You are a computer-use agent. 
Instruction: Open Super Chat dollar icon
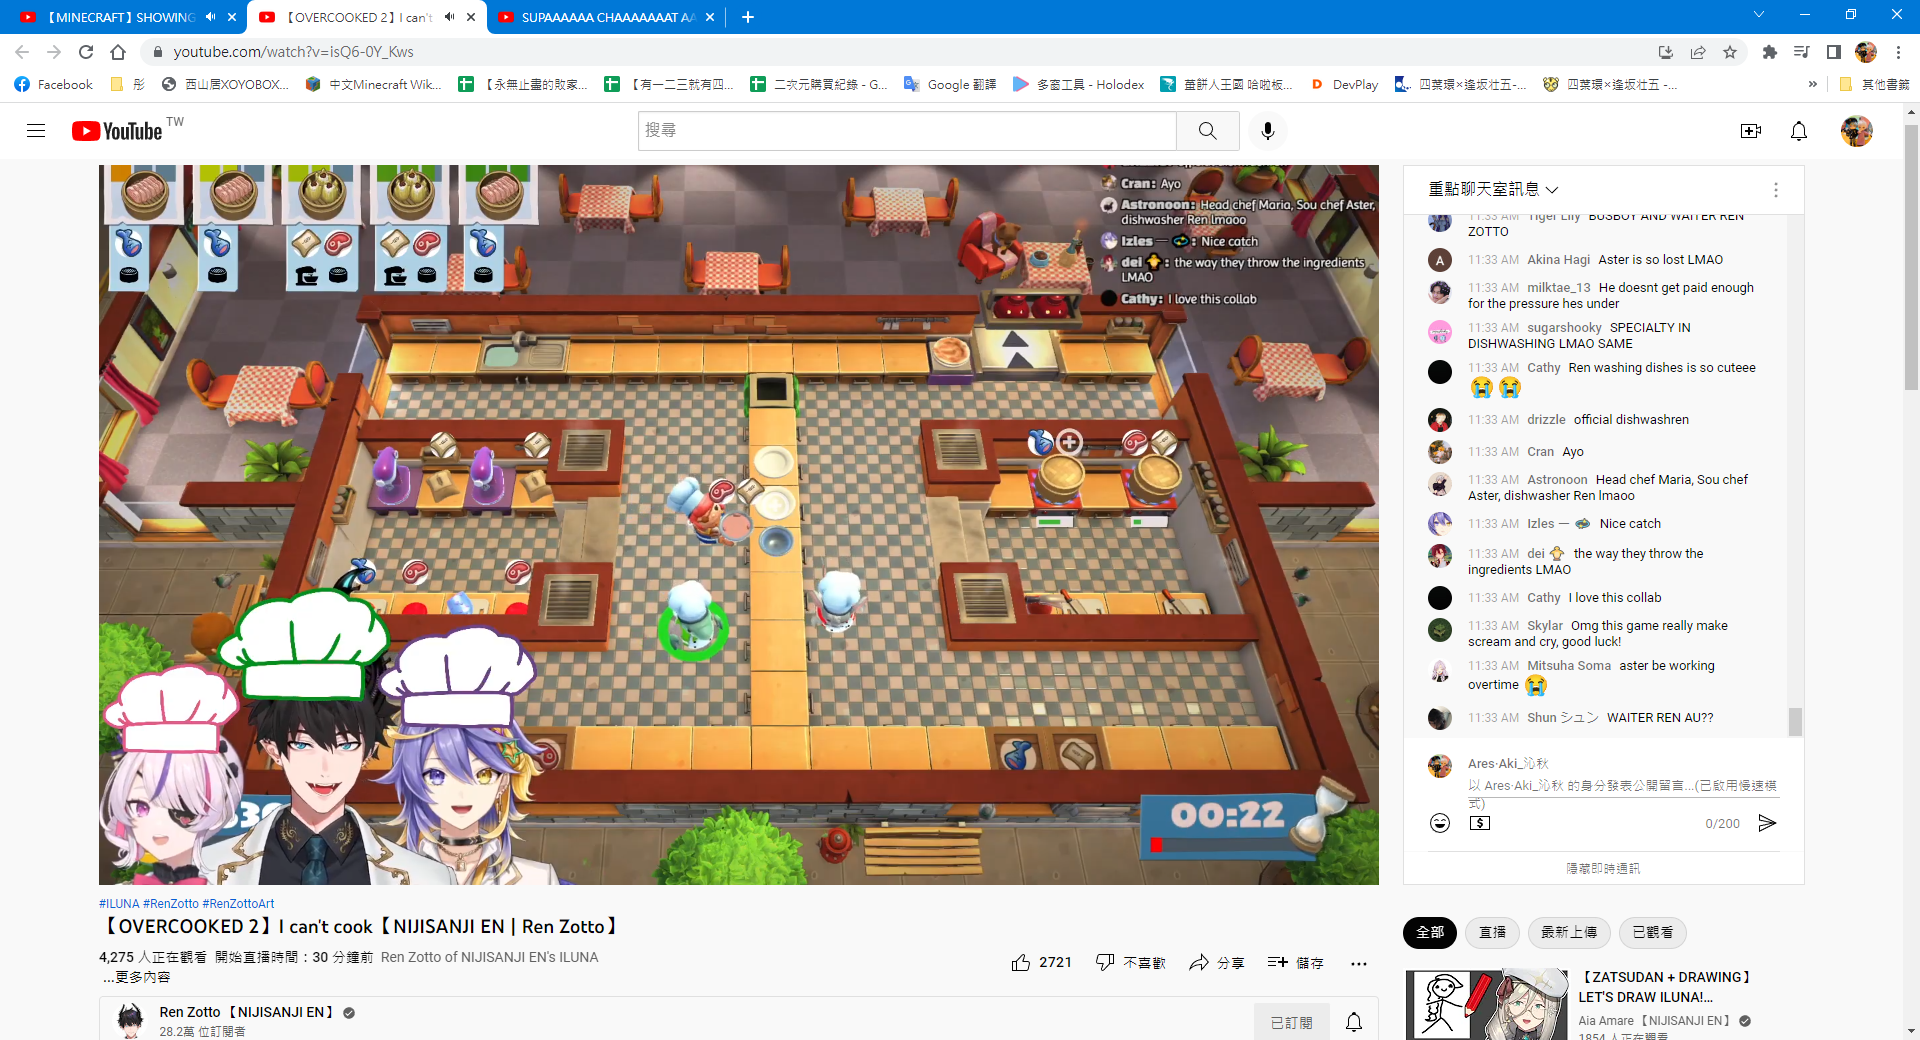point(1480,823)
